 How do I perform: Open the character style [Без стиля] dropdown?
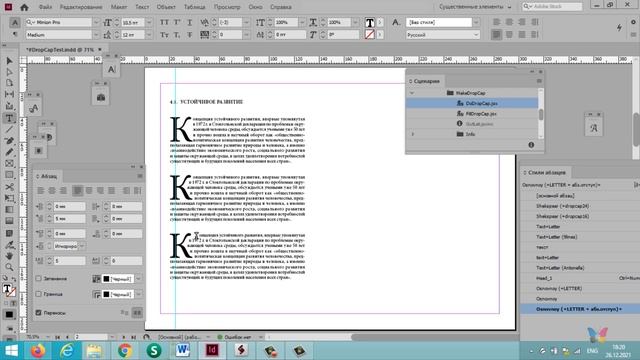(476, 22)
